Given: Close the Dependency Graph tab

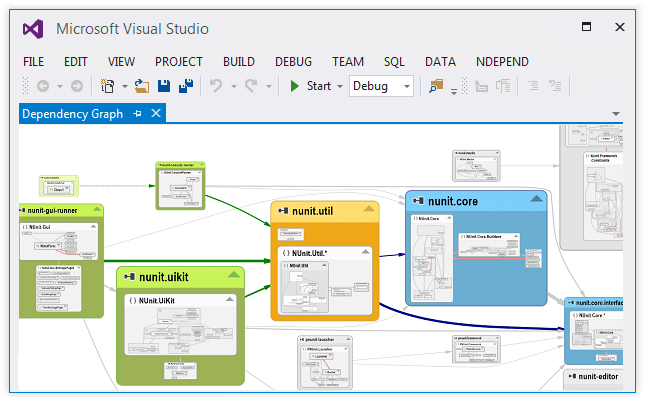Looking at the screenshot, I should point(156,113).
